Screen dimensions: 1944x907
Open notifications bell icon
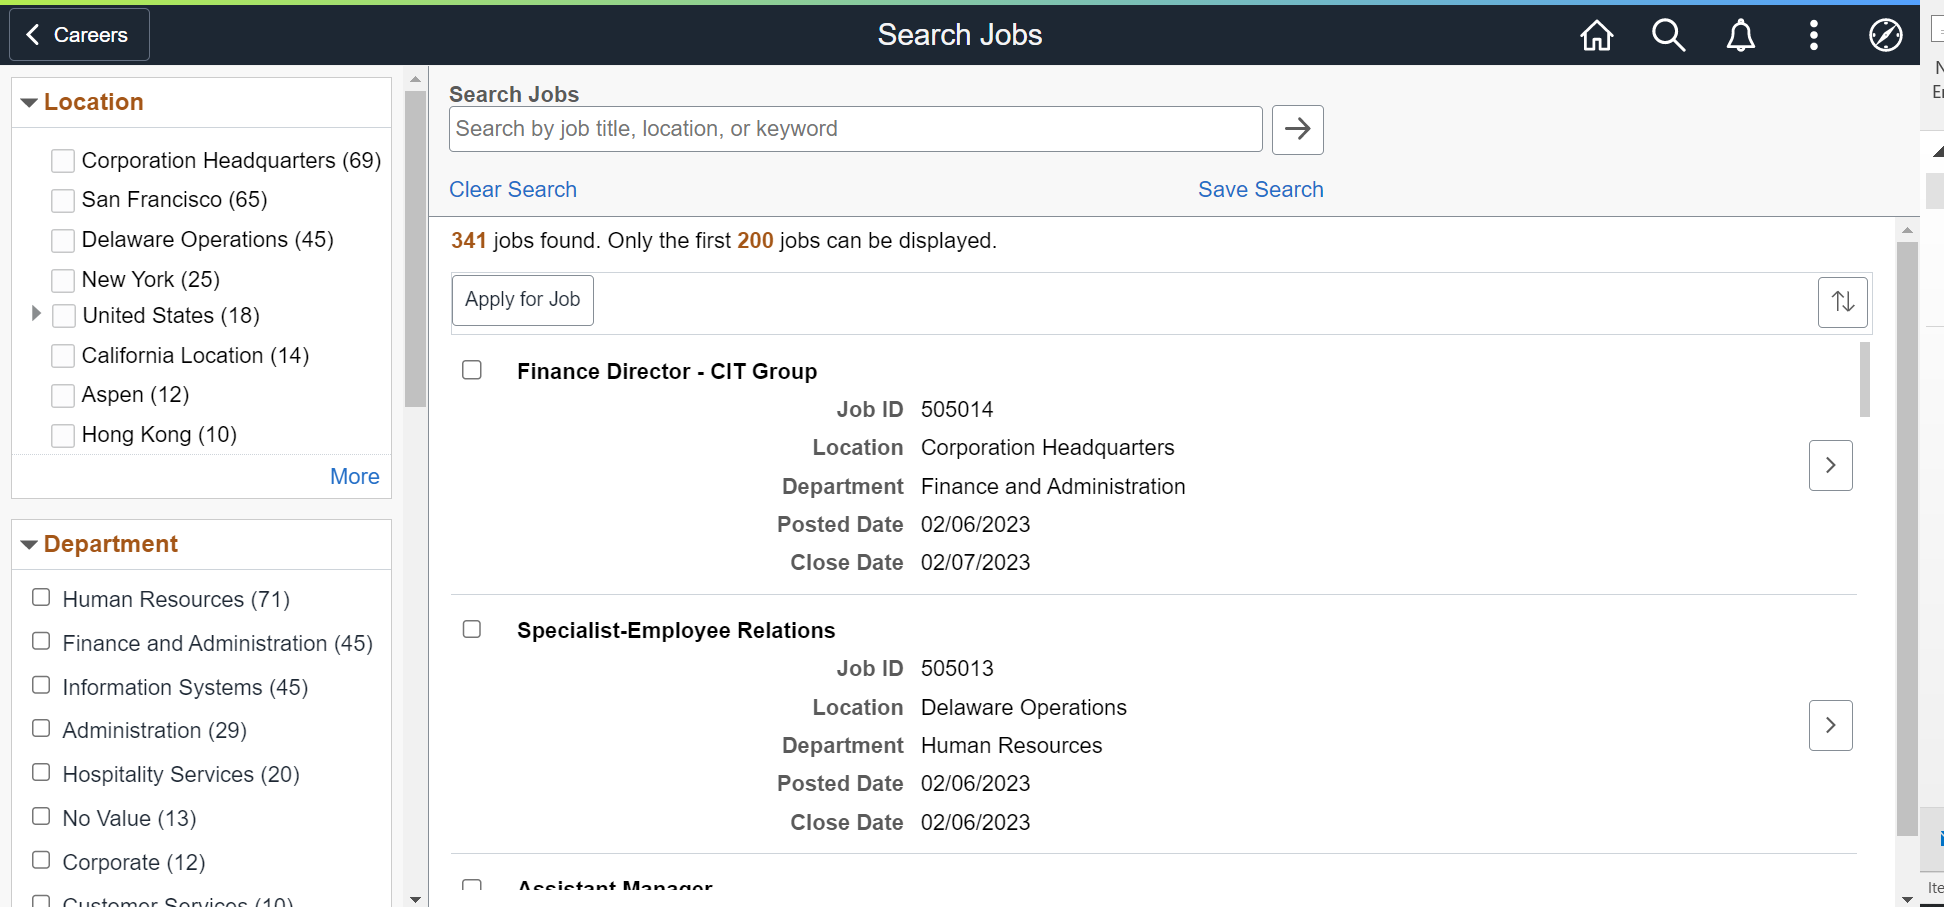pos(1740,36)
